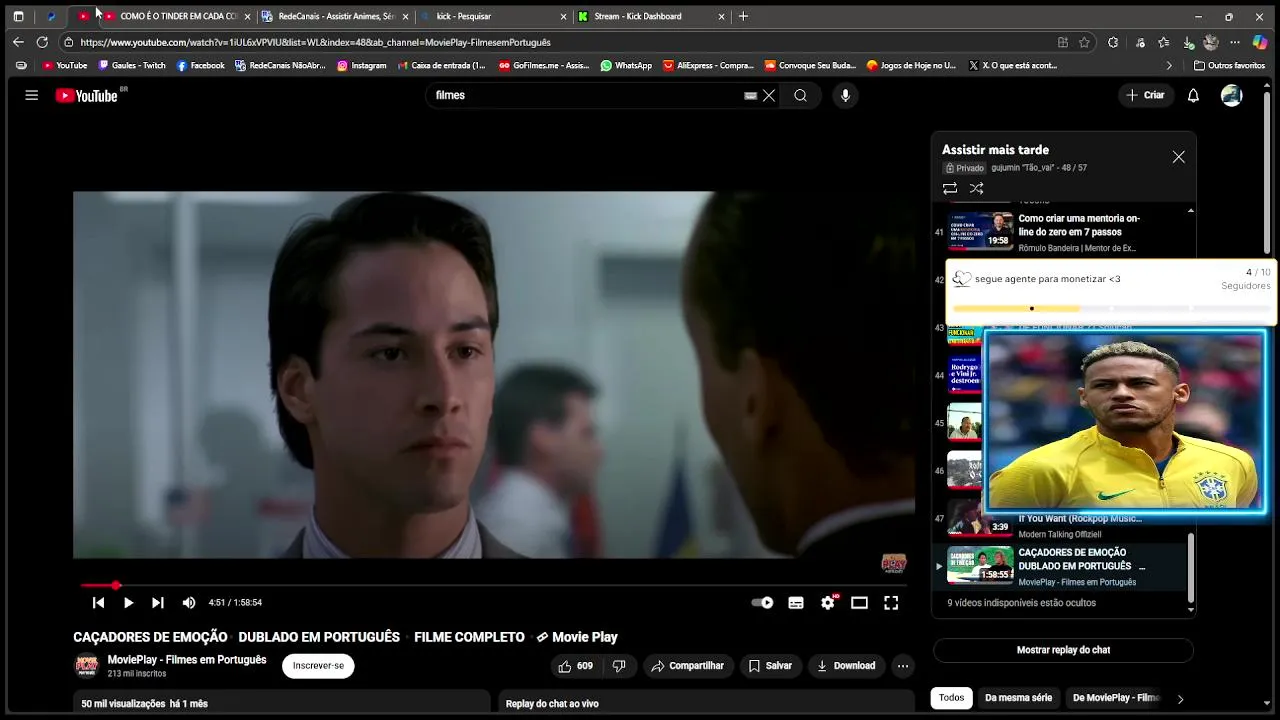Image resolution: width=1280 pixels, height=720 pixels.
Task: Open the Instagram bookmark
Action: click(361, 66)
